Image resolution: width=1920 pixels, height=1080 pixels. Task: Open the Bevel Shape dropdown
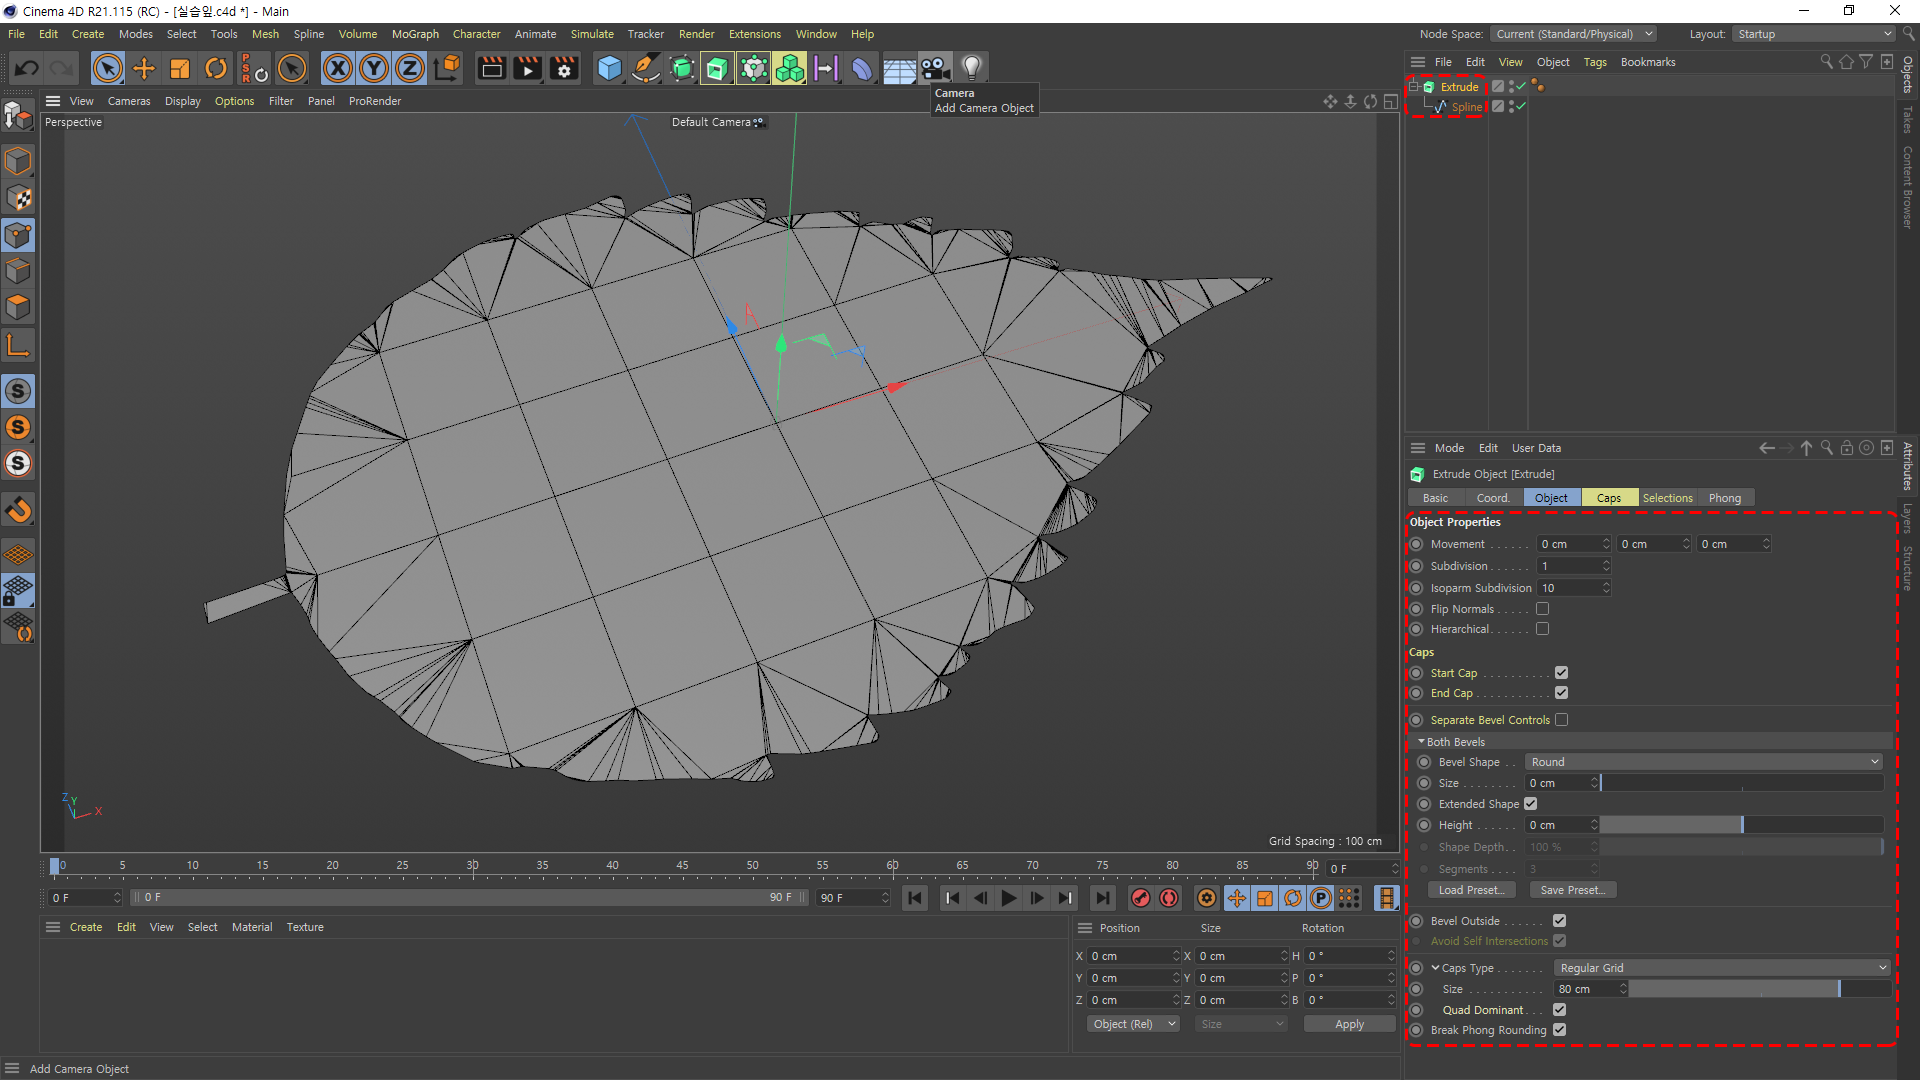pyautogui.click(x=1704, y=762)
